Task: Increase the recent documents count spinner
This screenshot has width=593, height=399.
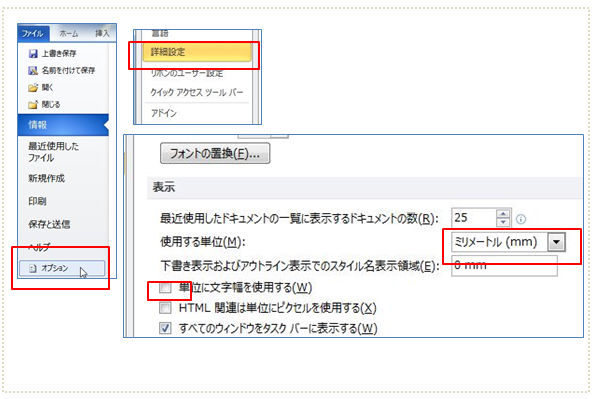Action: pos(503,214)
